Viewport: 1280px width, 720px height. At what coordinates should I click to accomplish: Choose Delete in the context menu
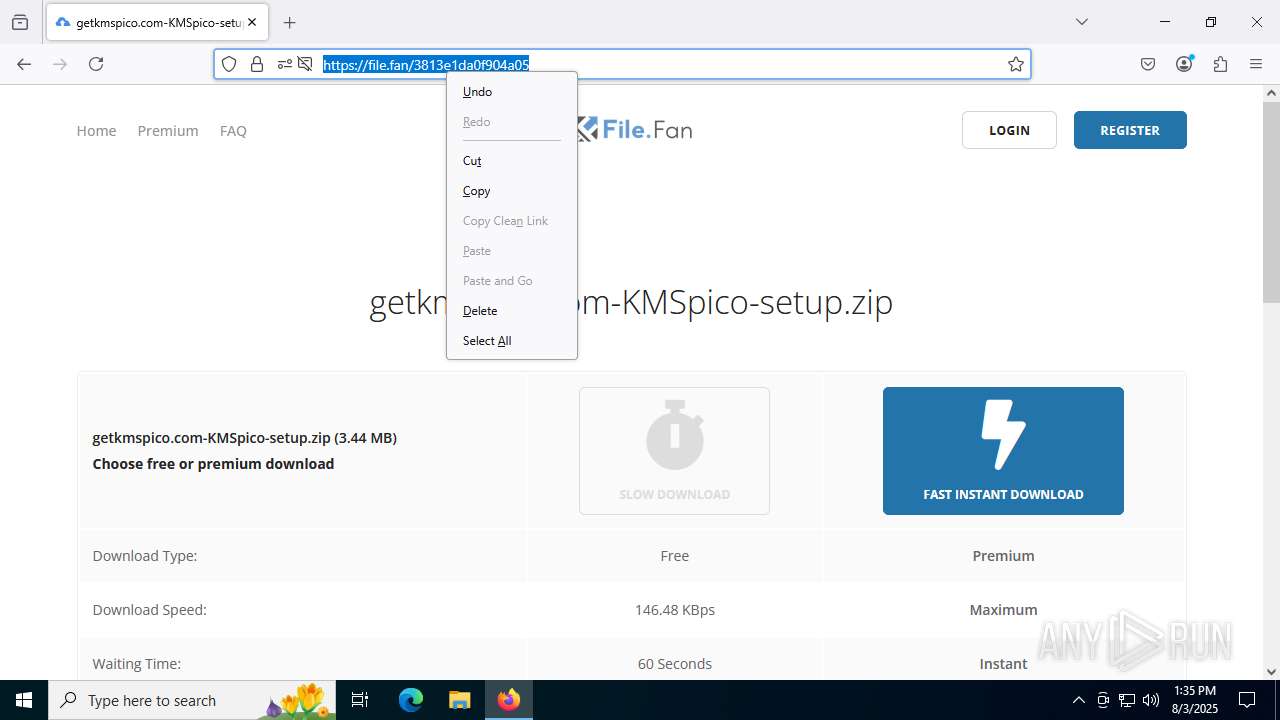click(x=512, y=310)
